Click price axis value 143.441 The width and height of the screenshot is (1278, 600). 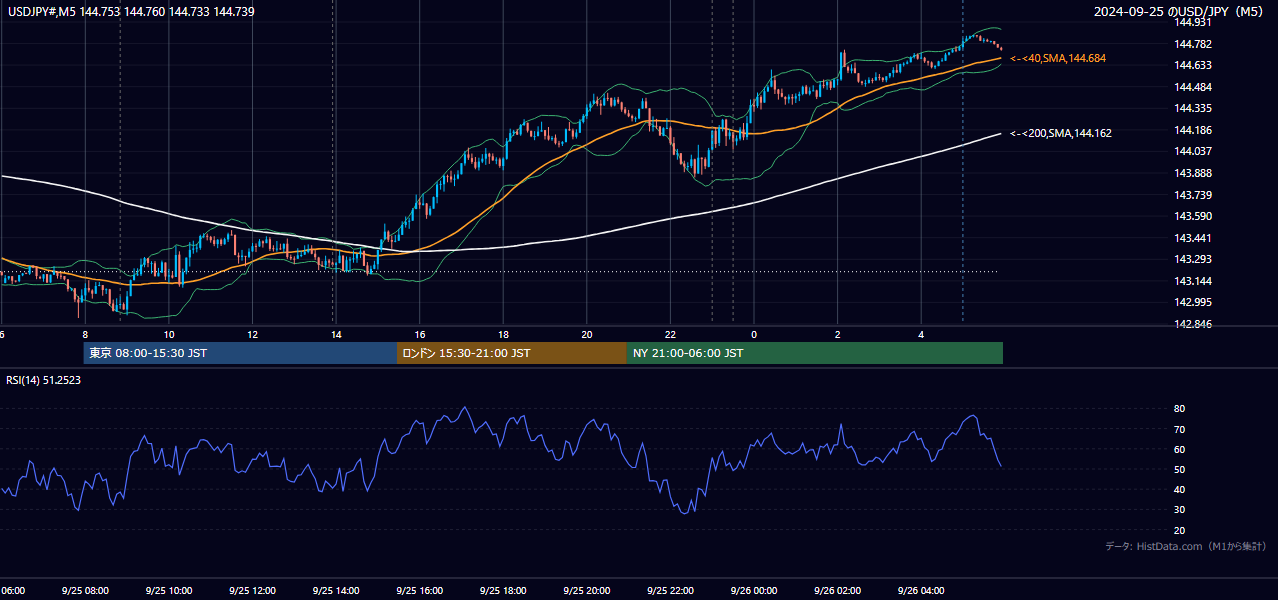[1194, 238]
